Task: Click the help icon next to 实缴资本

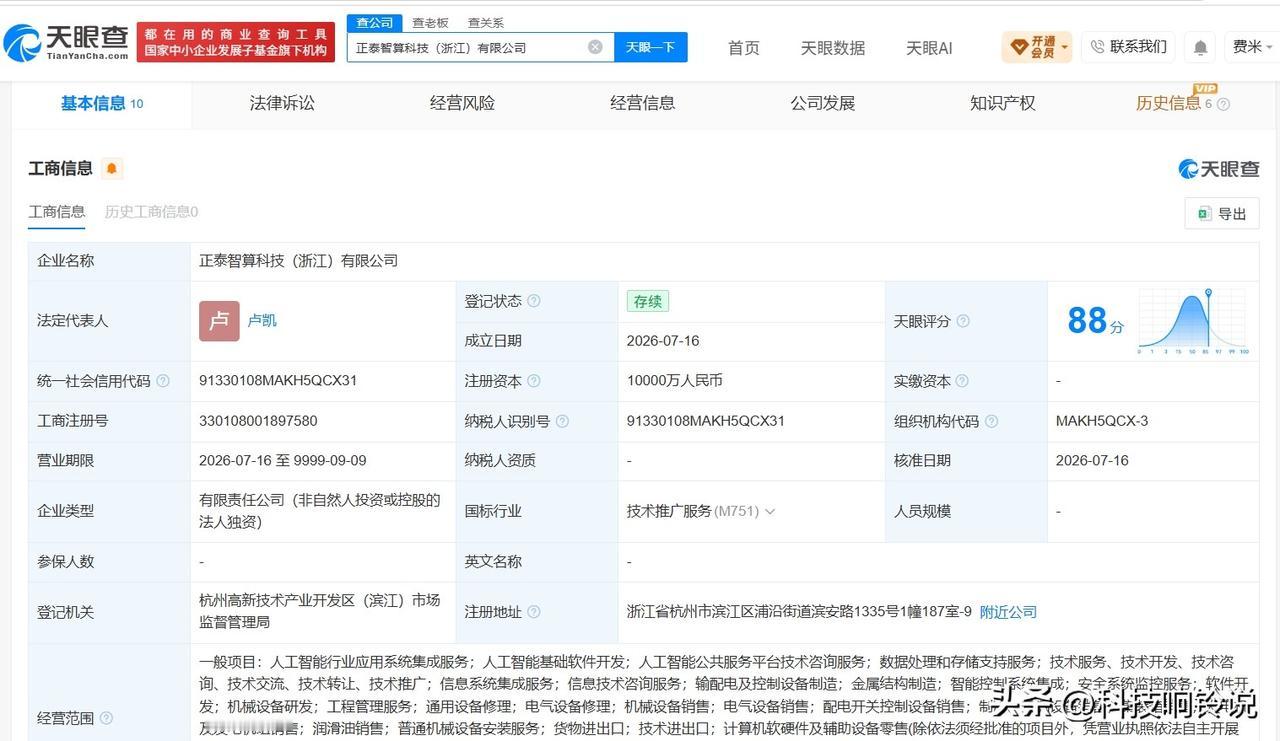Action: point(962,381)
